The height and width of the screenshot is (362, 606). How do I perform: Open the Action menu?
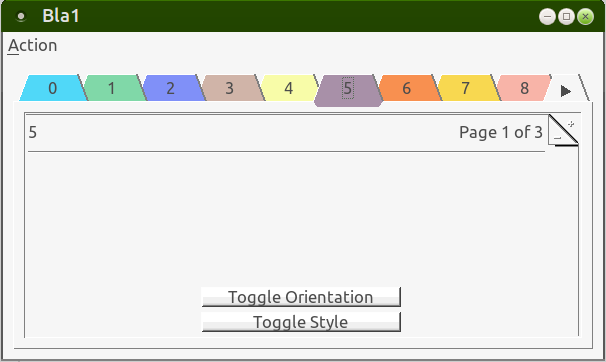pos(32,46)
